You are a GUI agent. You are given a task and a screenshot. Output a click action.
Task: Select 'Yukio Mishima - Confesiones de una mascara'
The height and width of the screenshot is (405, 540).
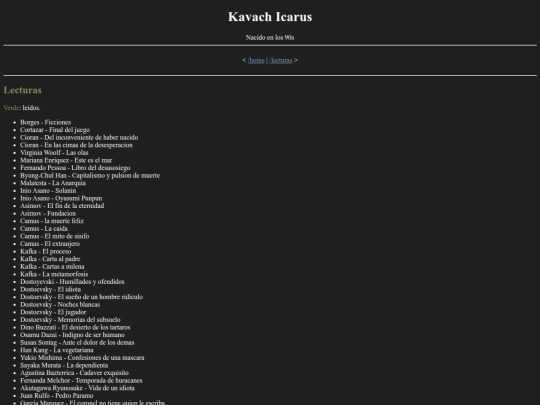tap(82, 357)
